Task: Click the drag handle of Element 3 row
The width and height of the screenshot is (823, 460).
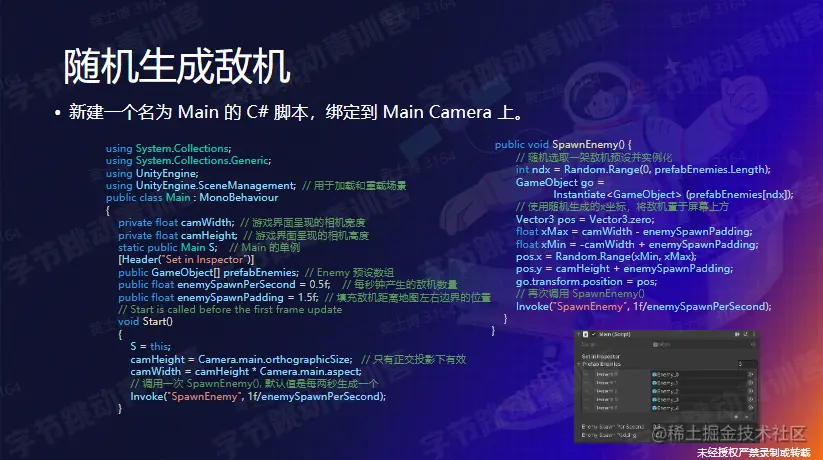Action: (x=586, y=400)
